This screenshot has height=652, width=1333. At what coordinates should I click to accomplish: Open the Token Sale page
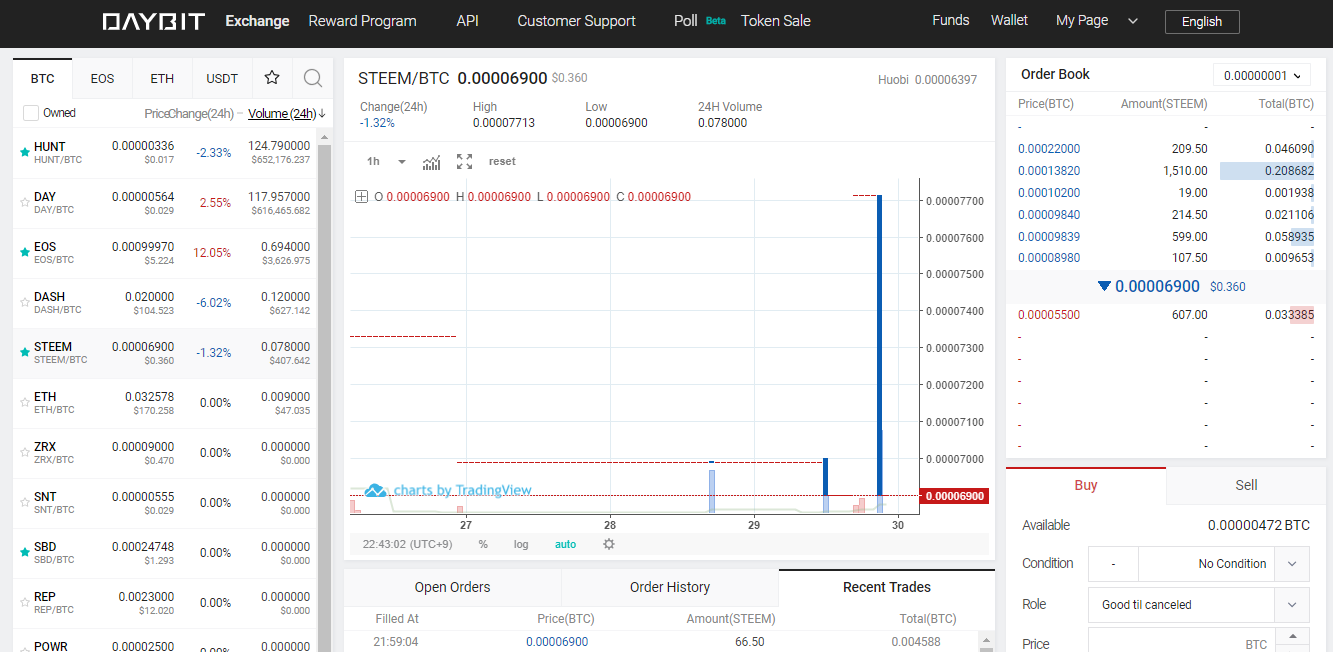click(776, 21)
